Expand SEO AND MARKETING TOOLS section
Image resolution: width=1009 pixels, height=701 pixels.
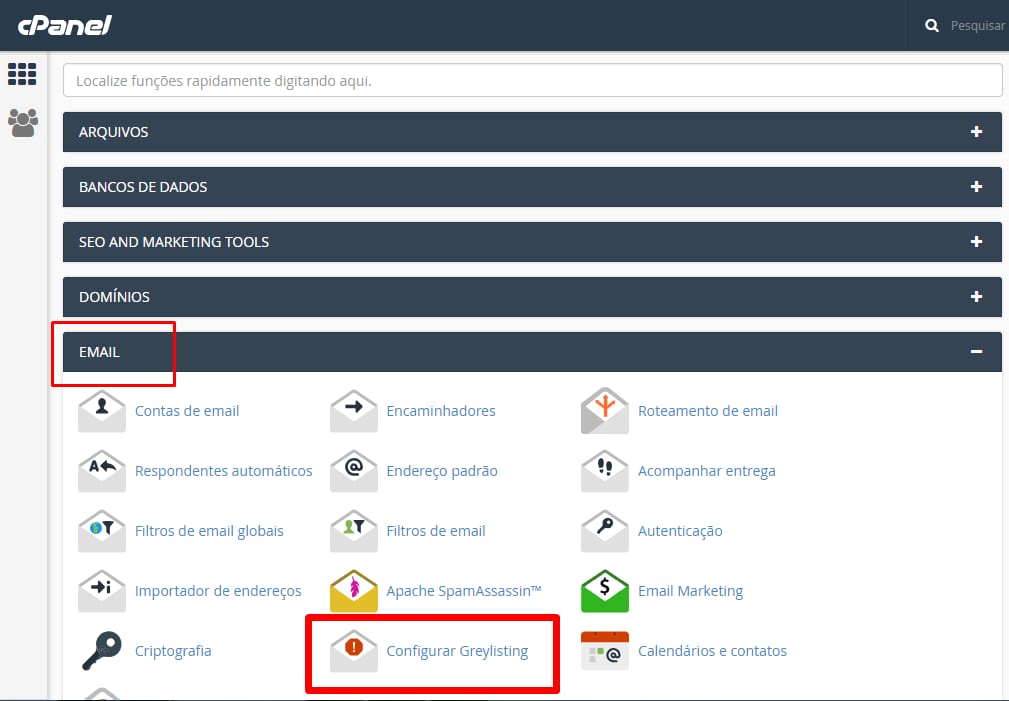[x=976, y=242]
